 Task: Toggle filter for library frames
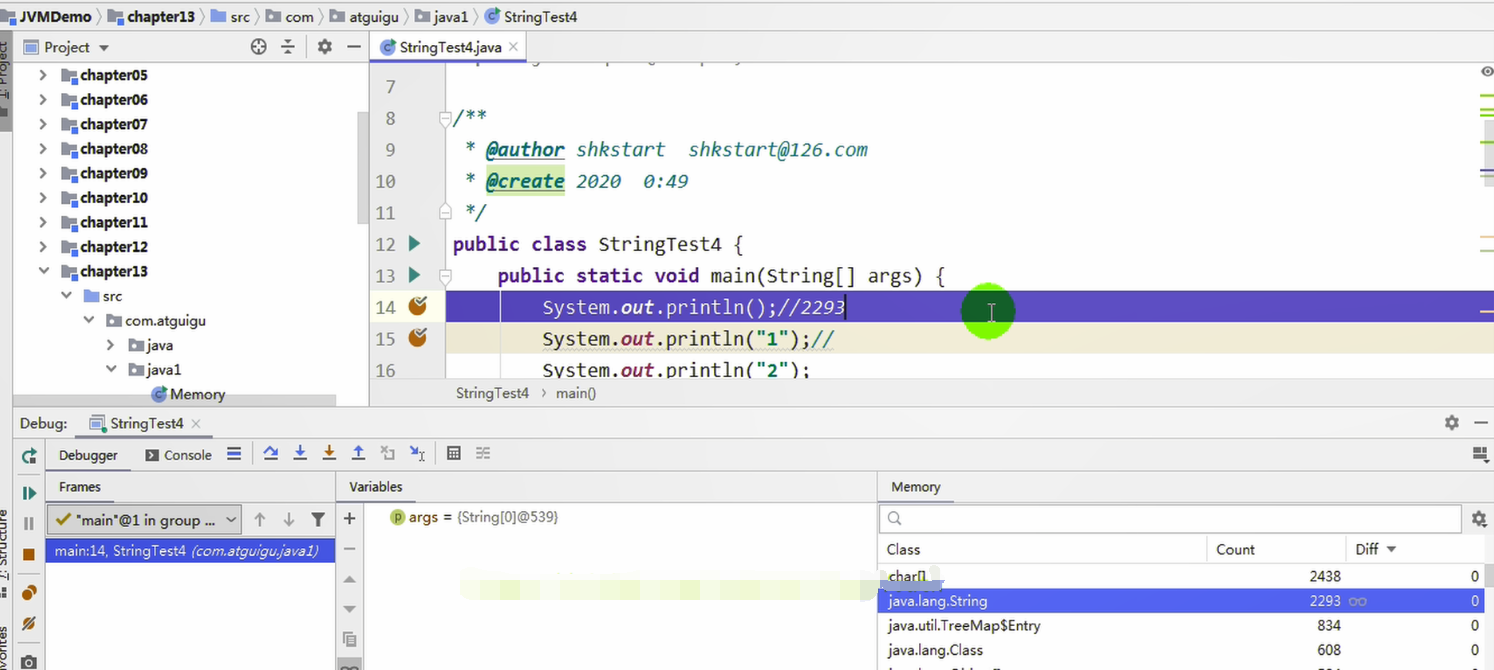click(318, 520)
